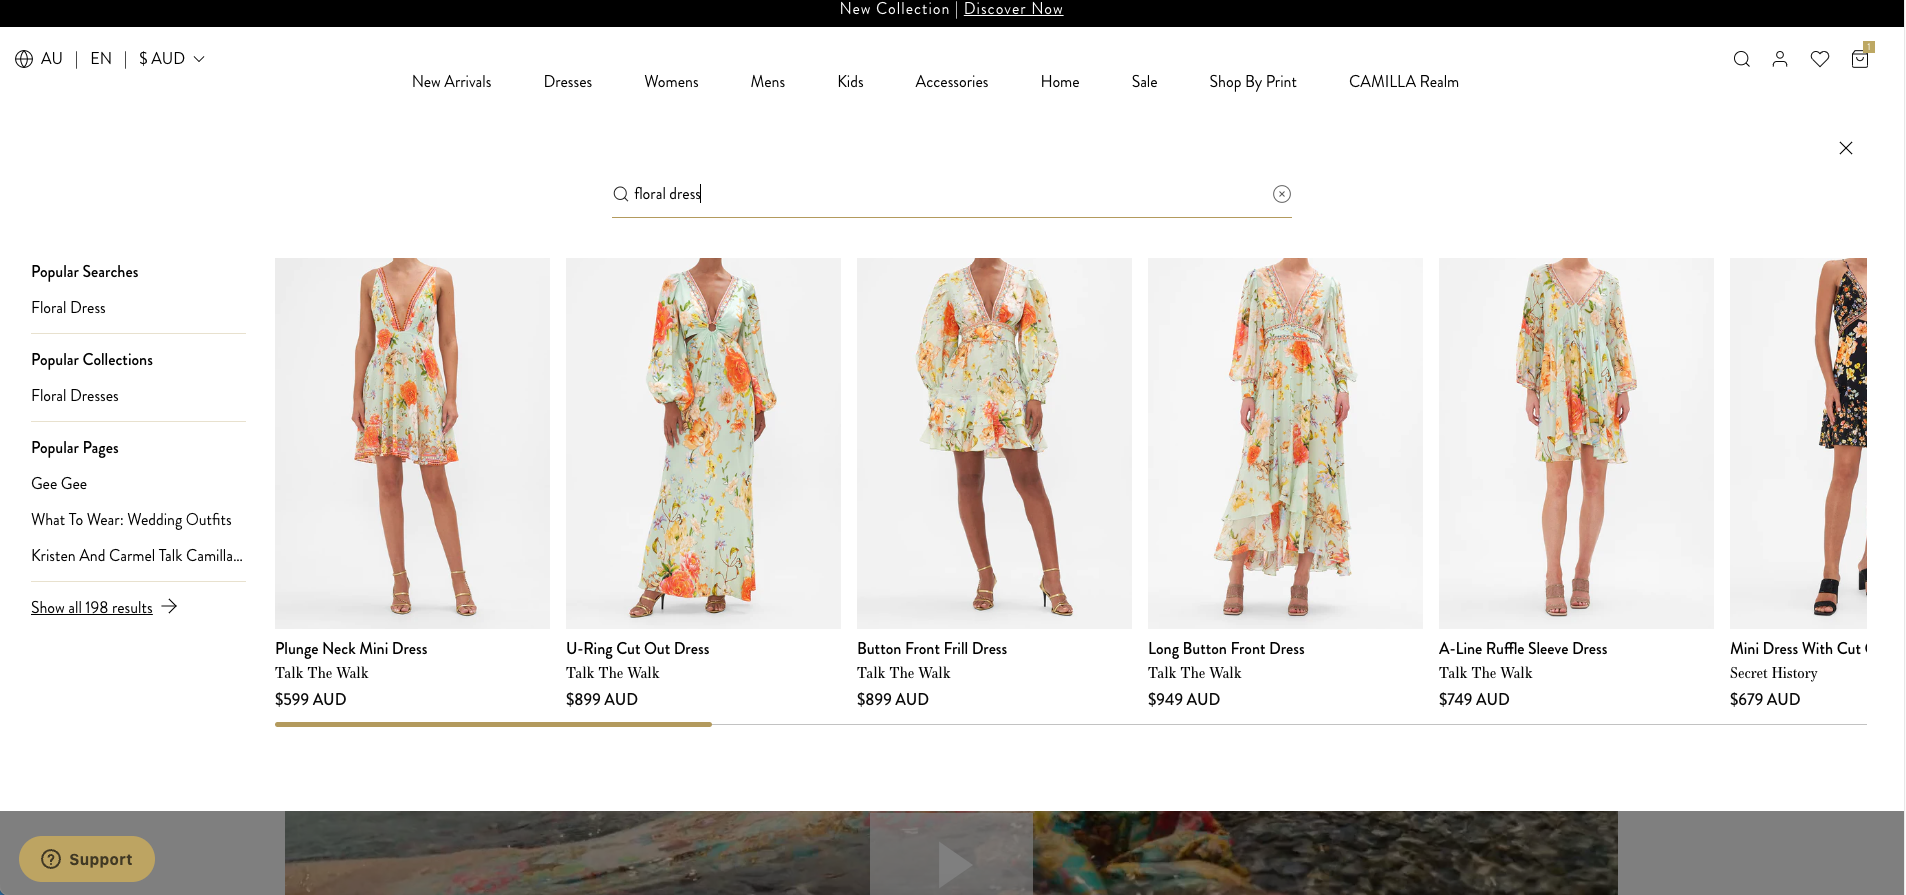Click the arrow next to Show all results
The width and height of the screenshot is (1906, 895).
[x=169, y=606]
